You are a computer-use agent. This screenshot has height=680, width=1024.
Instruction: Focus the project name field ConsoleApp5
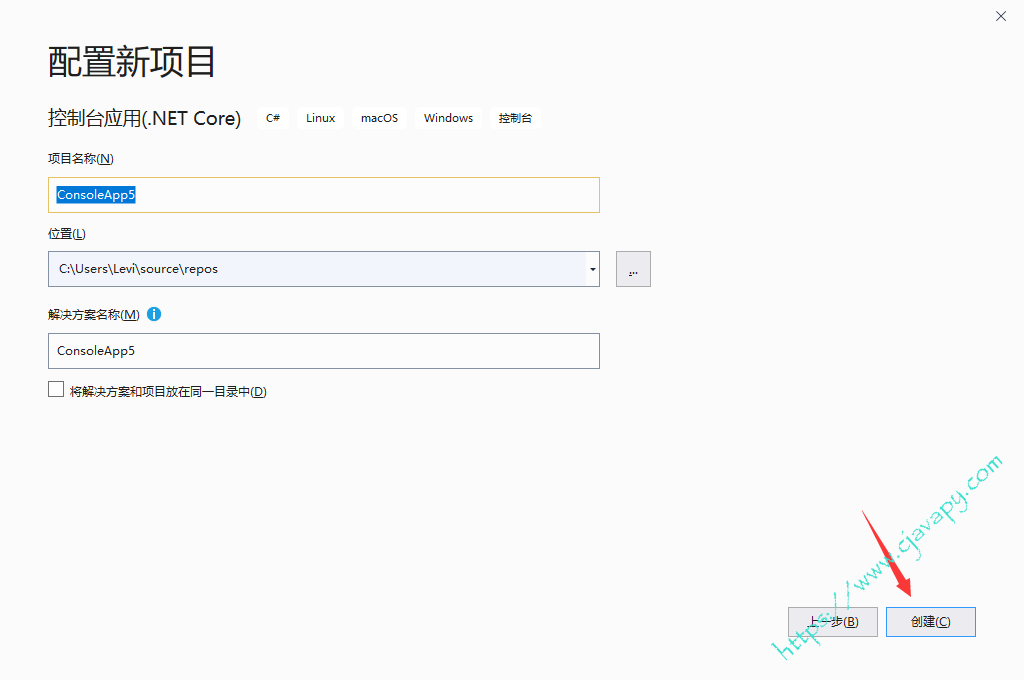pyautogui.click(x=324, y=195)
